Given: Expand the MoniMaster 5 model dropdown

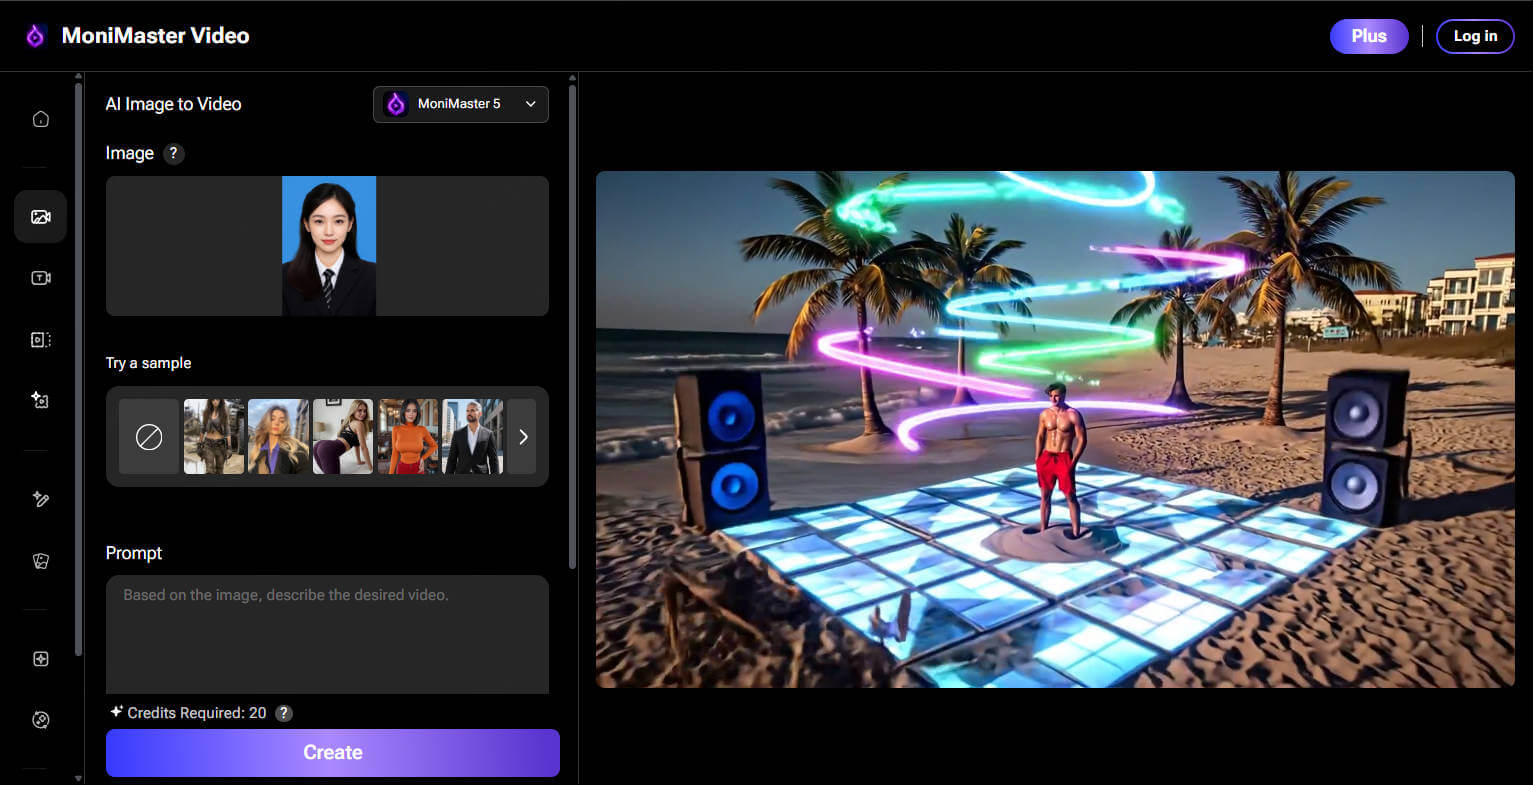Looking at the screenshot, I should tap(461, 104).
